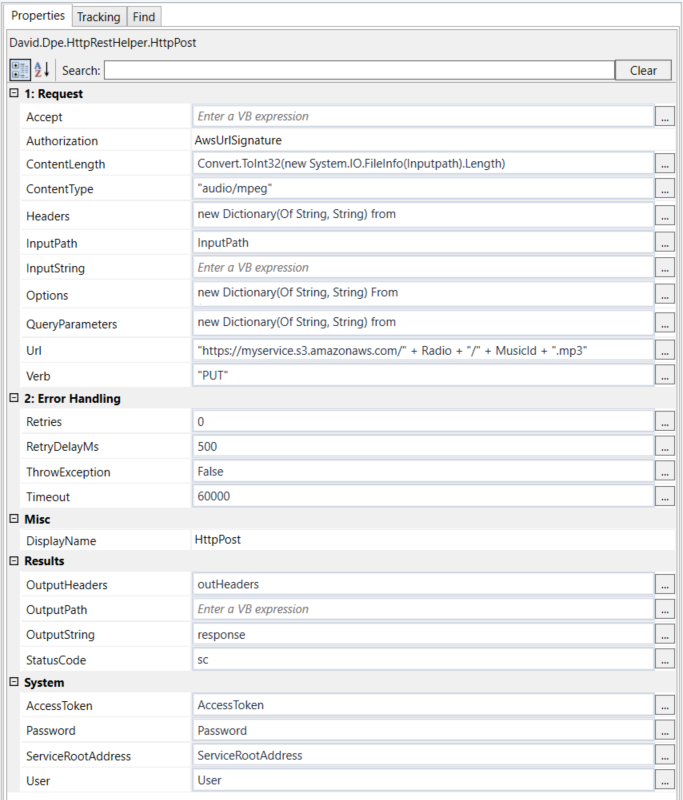
Task: Collapse the 1: Request section
Action: tap(14, 94)
